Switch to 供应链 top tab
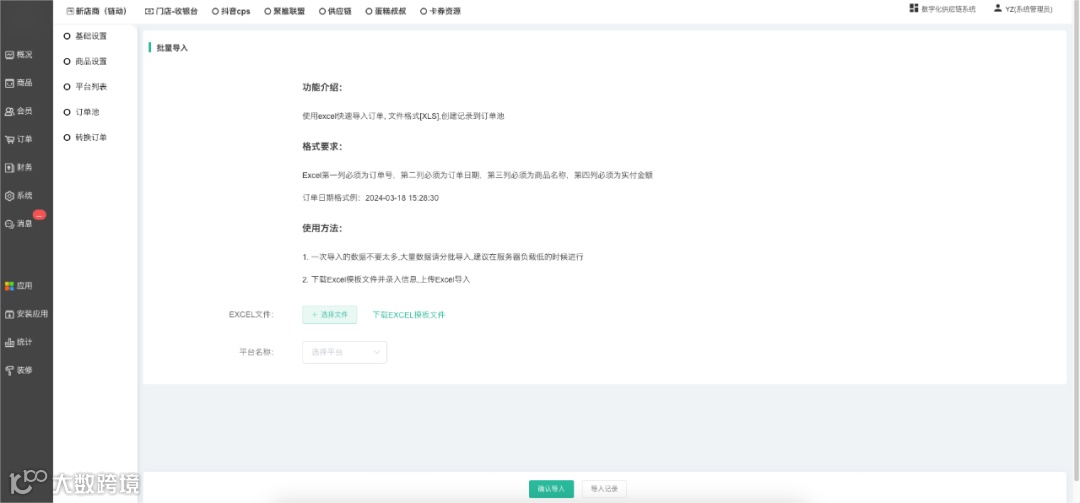The width and height of the screenshot is (1080, 503). [x=335, y=11]
